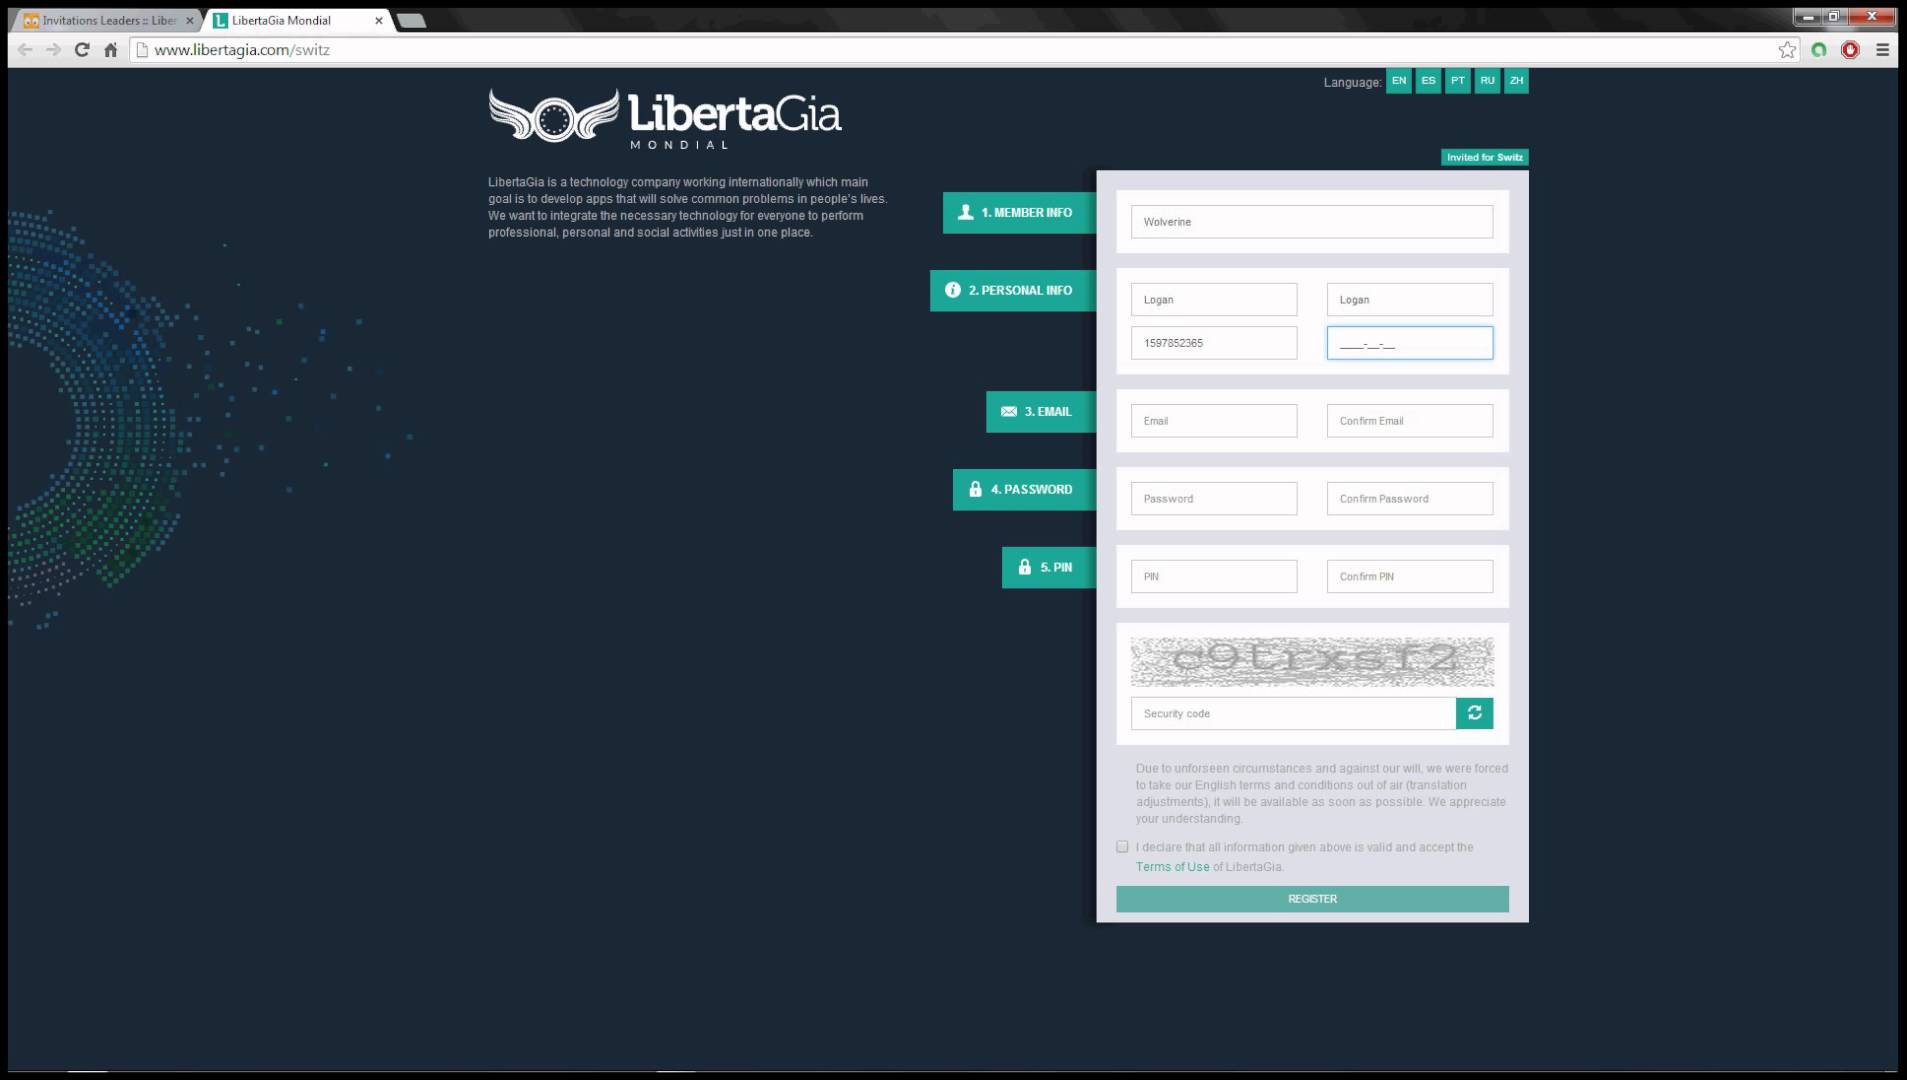Focus the Confirm PIN field
Viewport: 1907px width, 1080px height.
(x=1410, y=577)
